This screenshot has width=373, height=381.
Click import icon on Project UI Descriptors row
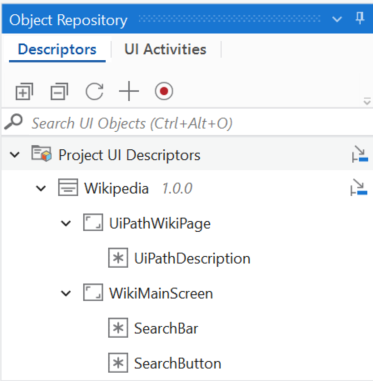tap(360, 154)
